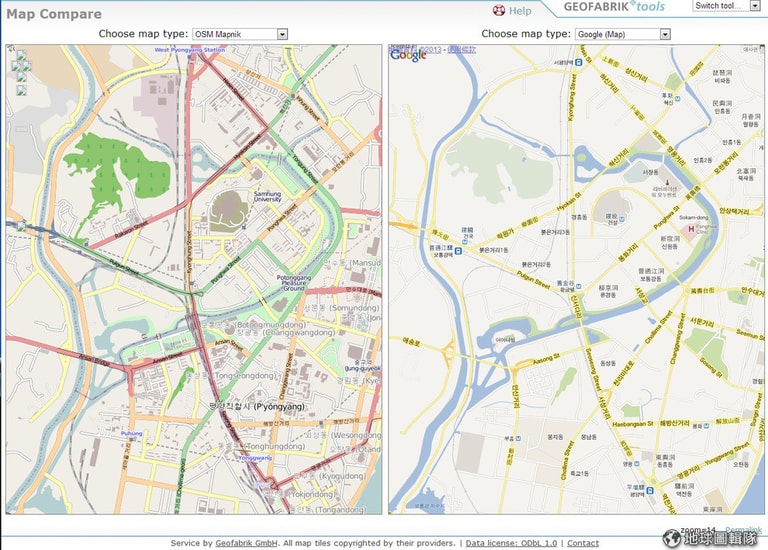Screen dimensions: 768x550
Task: Click the Sokam-dong label
Action: 694,217
